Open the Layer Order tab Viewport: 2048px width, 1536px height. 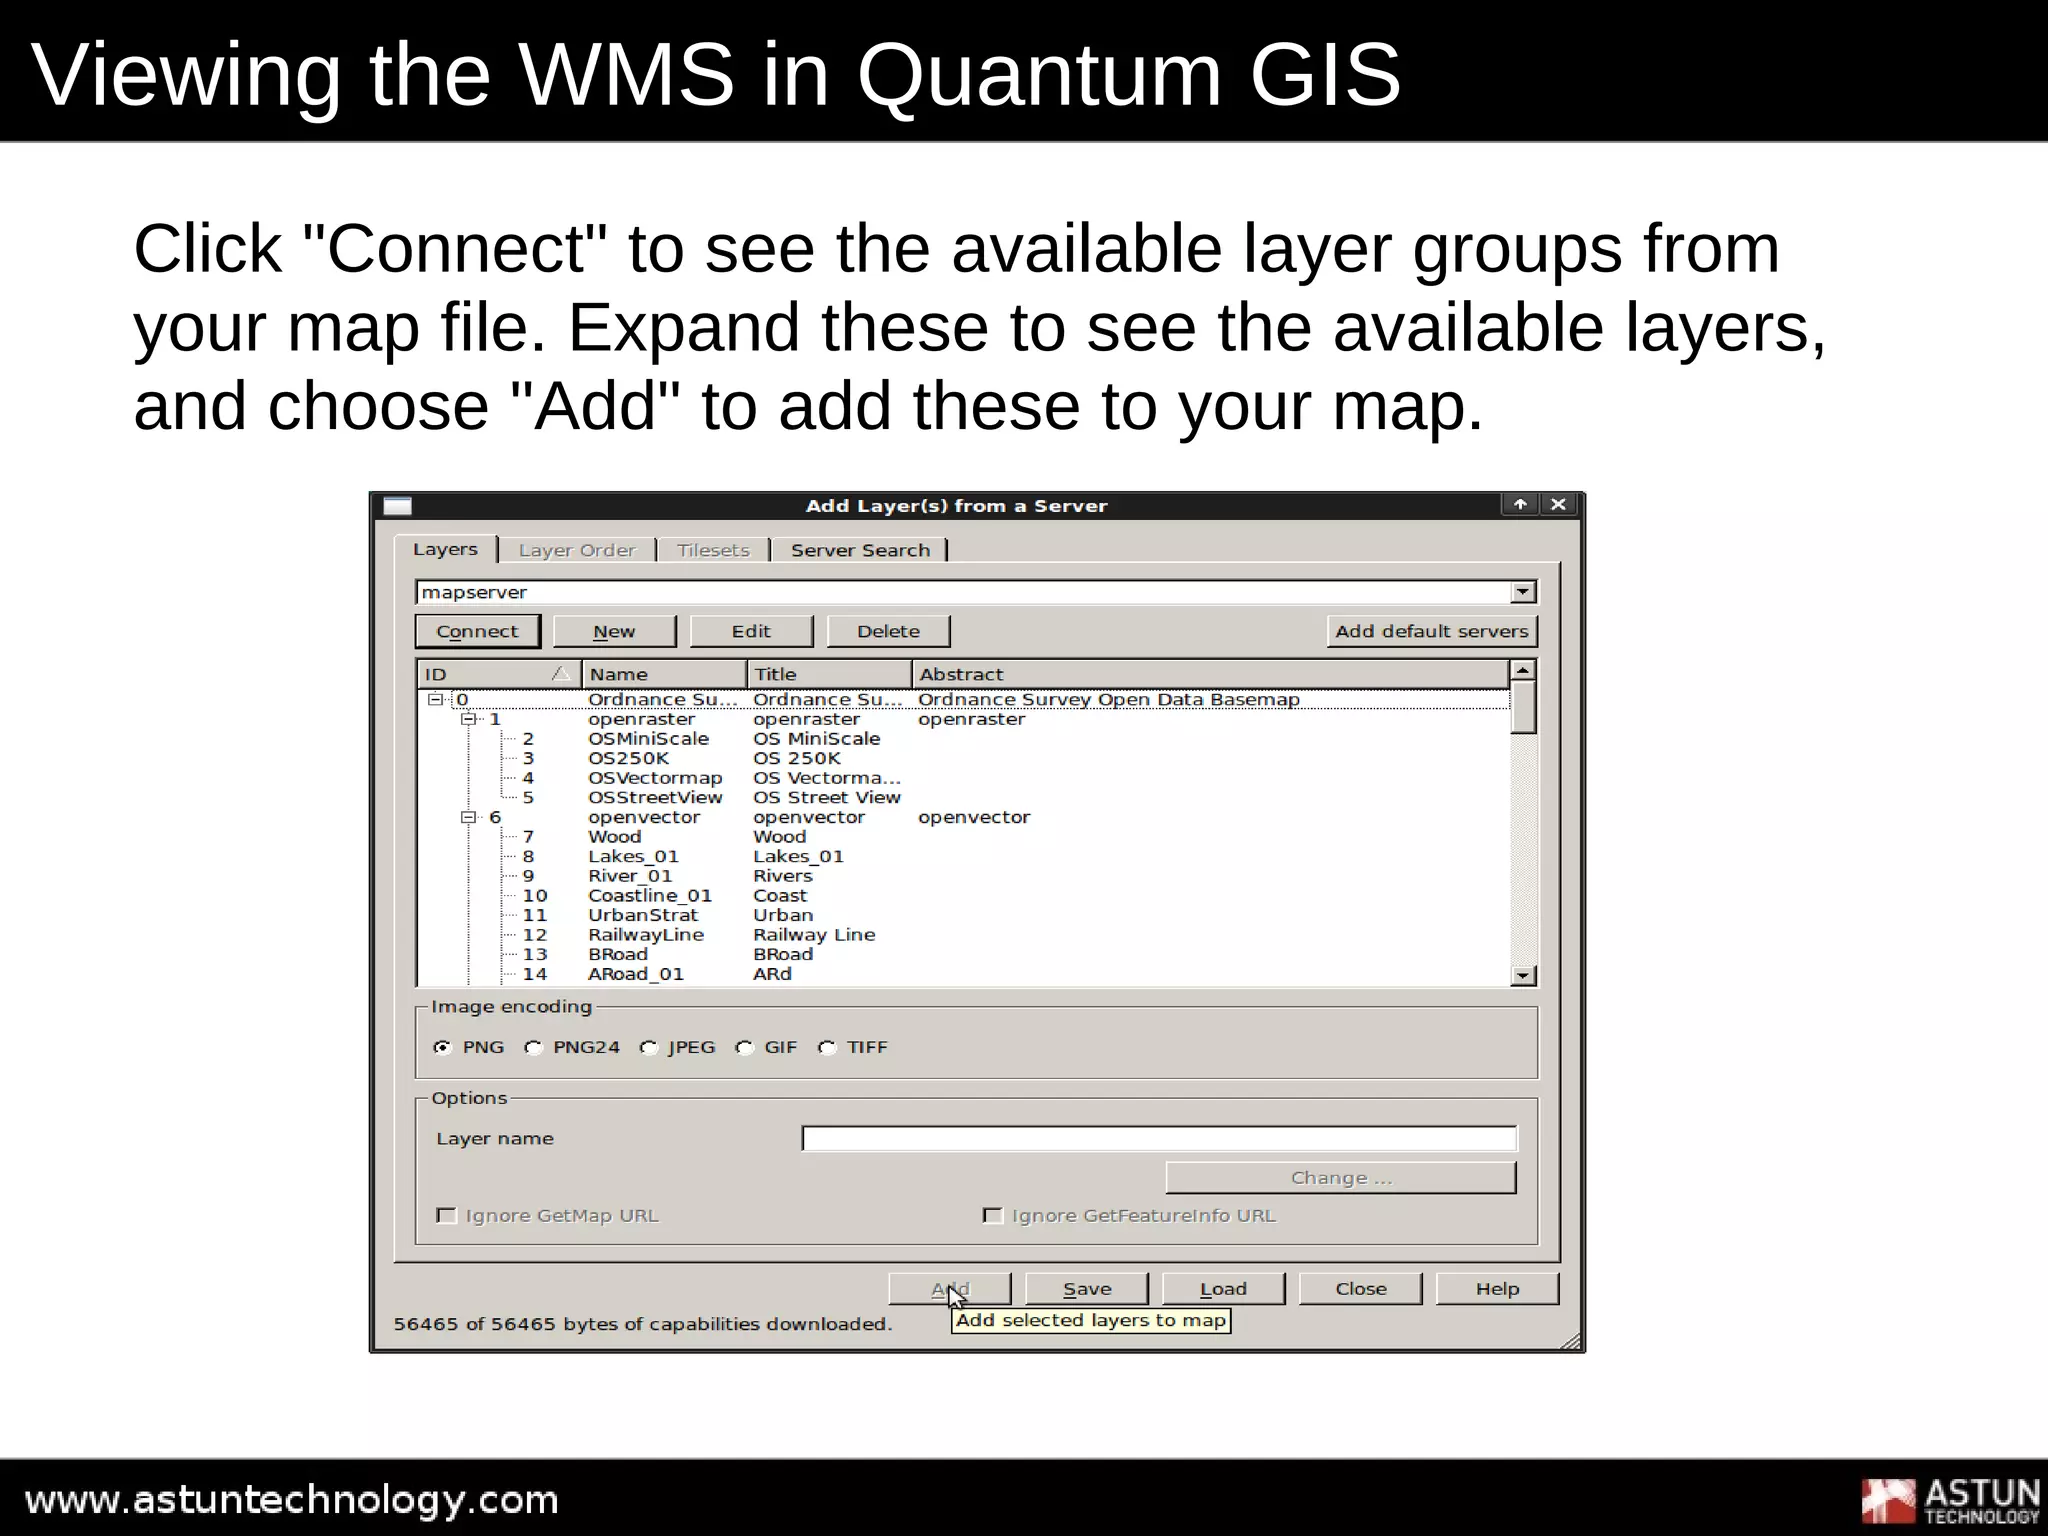pyautogui.click(x=577, y=550)
